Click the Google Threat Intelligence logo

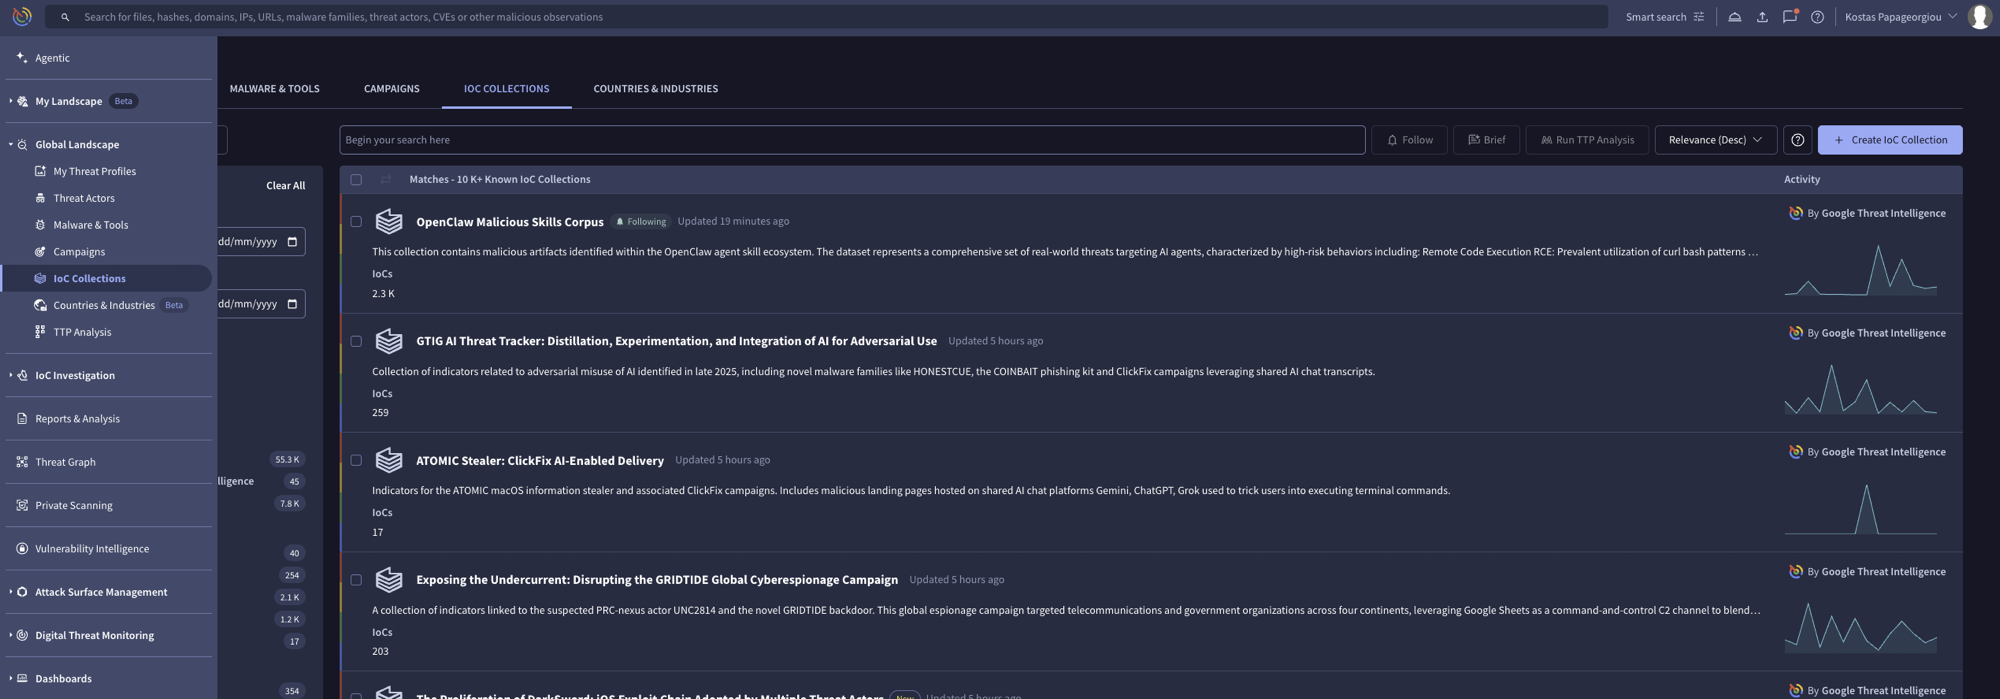(22, 16)
